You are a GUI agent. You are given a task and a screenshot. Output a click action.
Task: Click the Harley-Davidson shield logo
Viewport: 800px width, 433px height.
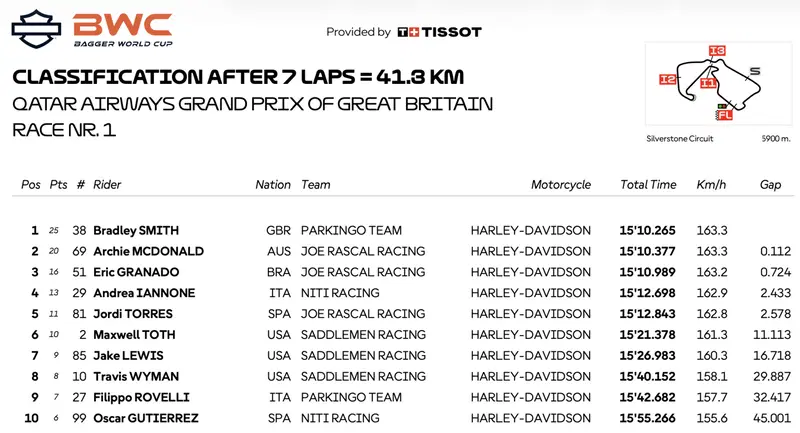tap(36, 29)
